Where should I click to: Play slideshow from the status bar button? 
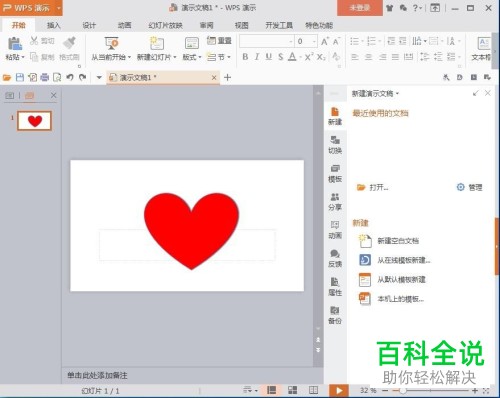coord(339,390)
